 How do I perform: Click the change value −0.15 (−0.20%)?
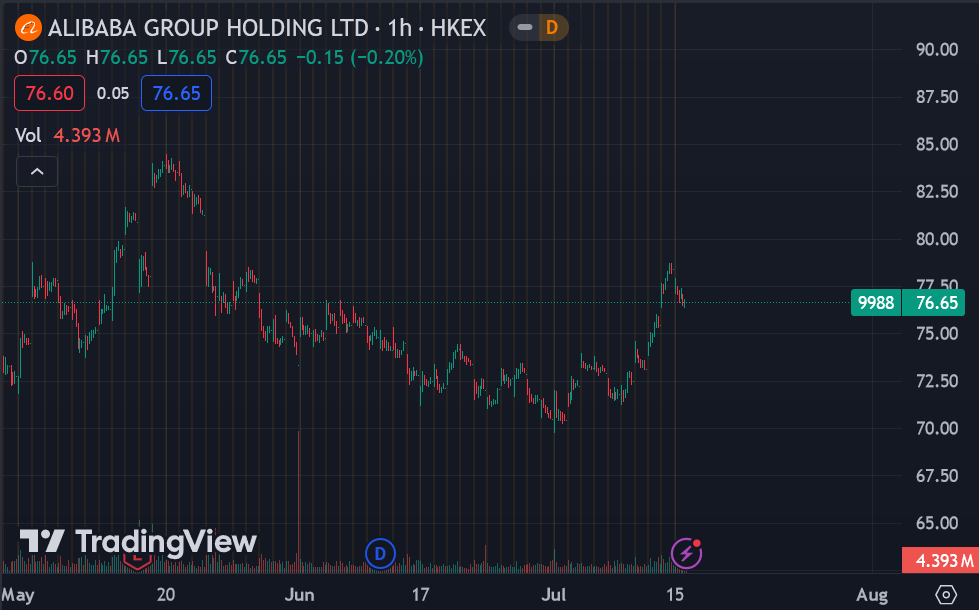360,57
